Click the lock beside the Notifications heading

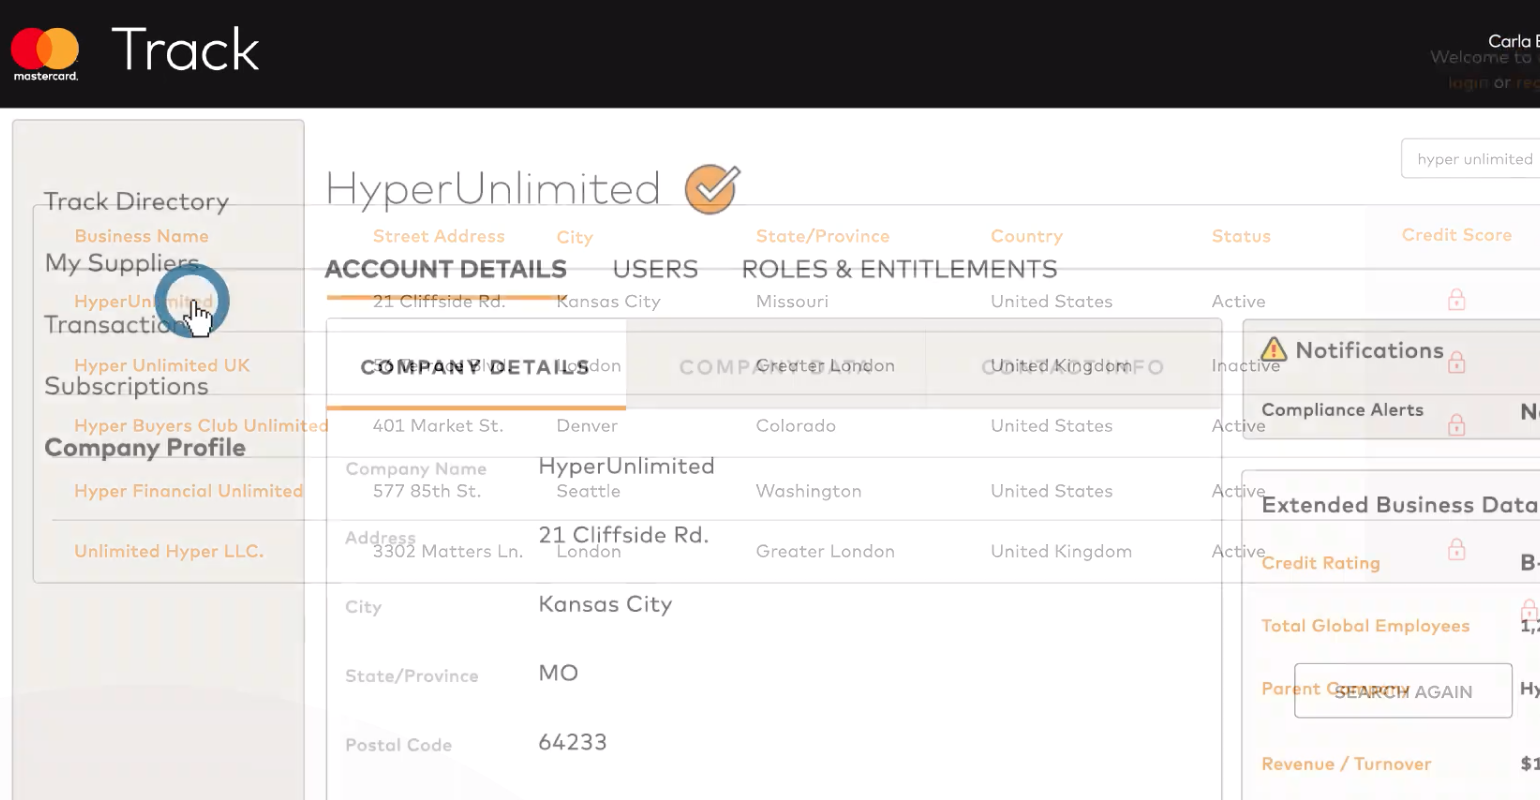1457,363
